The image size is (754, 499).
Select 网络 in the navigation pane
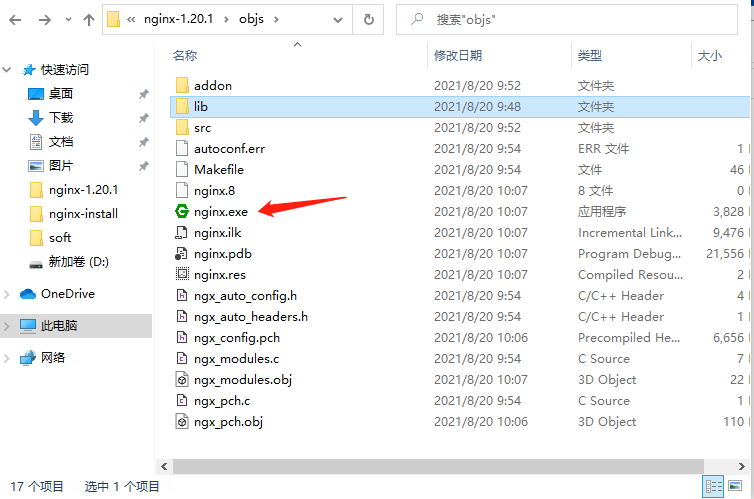[x=53, y=358]
